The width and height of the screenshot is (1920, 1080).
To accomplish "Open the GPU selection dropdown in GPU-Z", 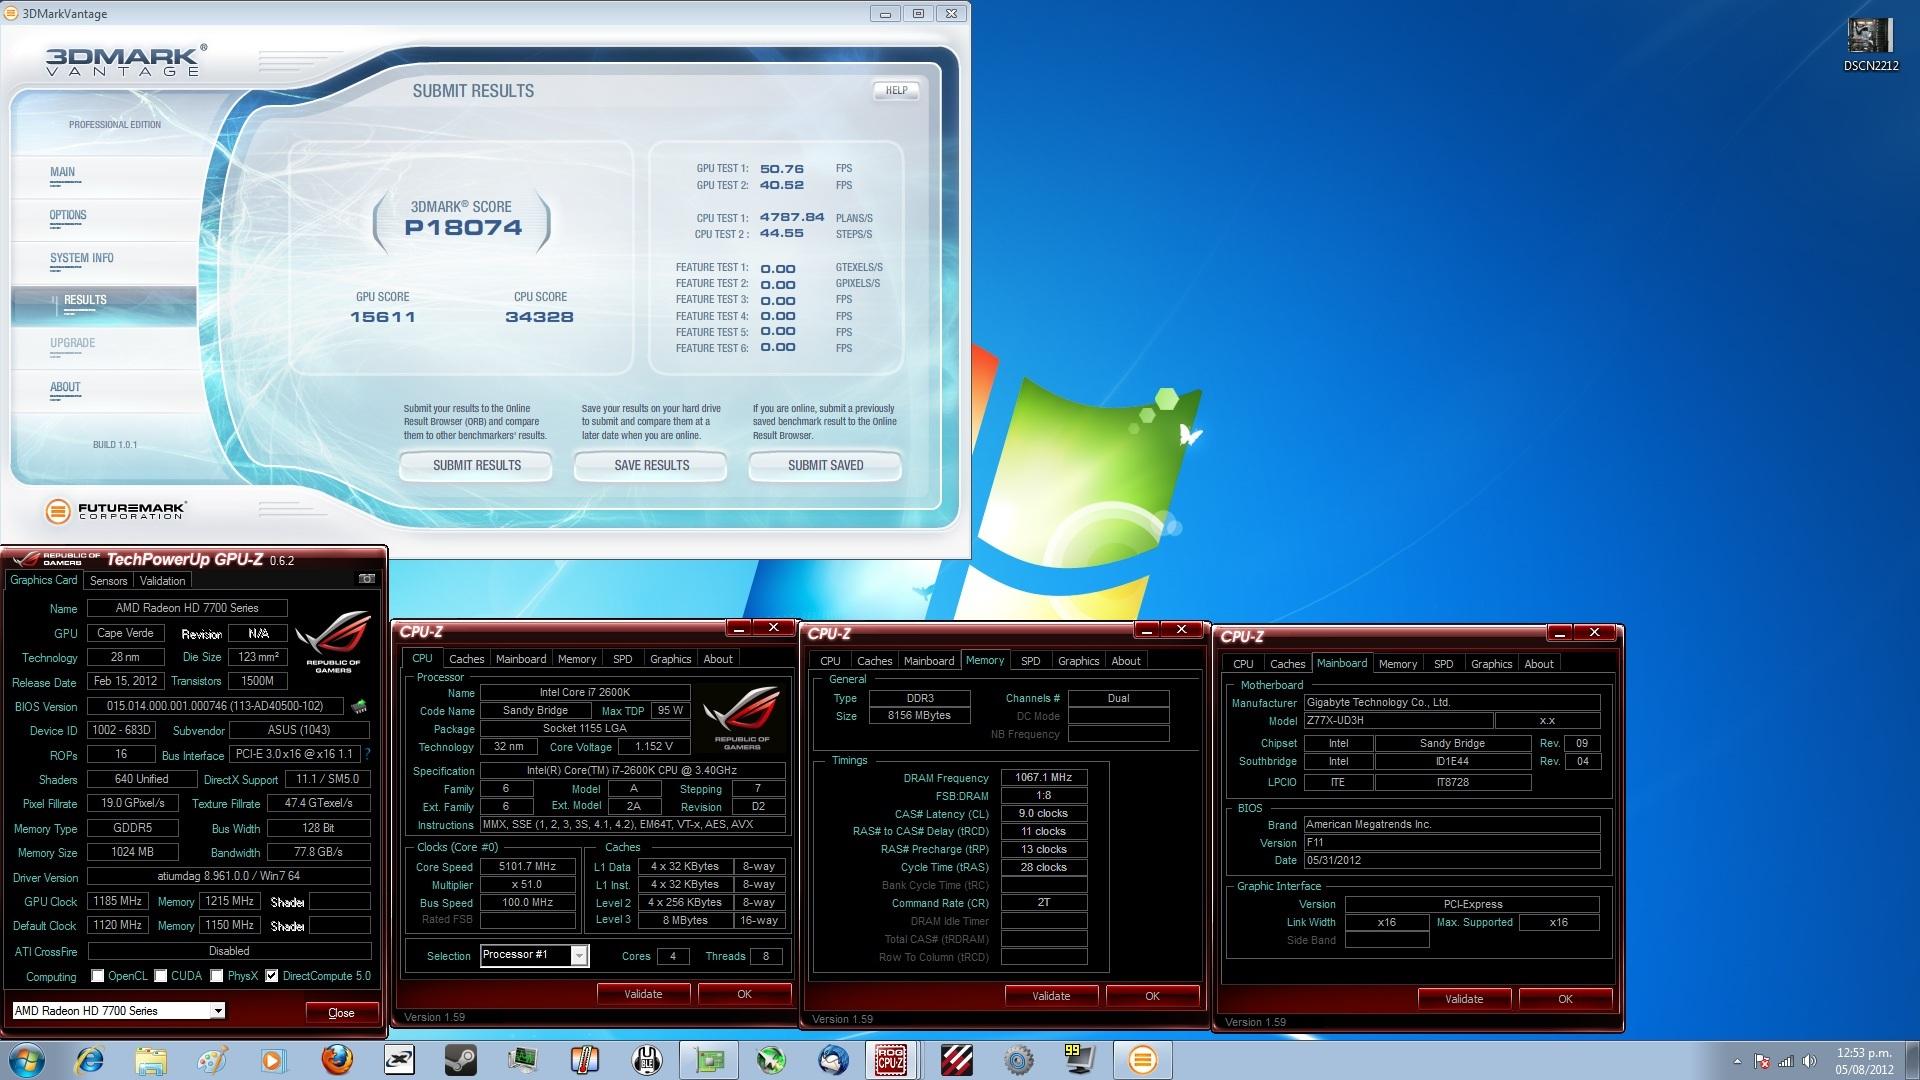I will click(217, 1011).
